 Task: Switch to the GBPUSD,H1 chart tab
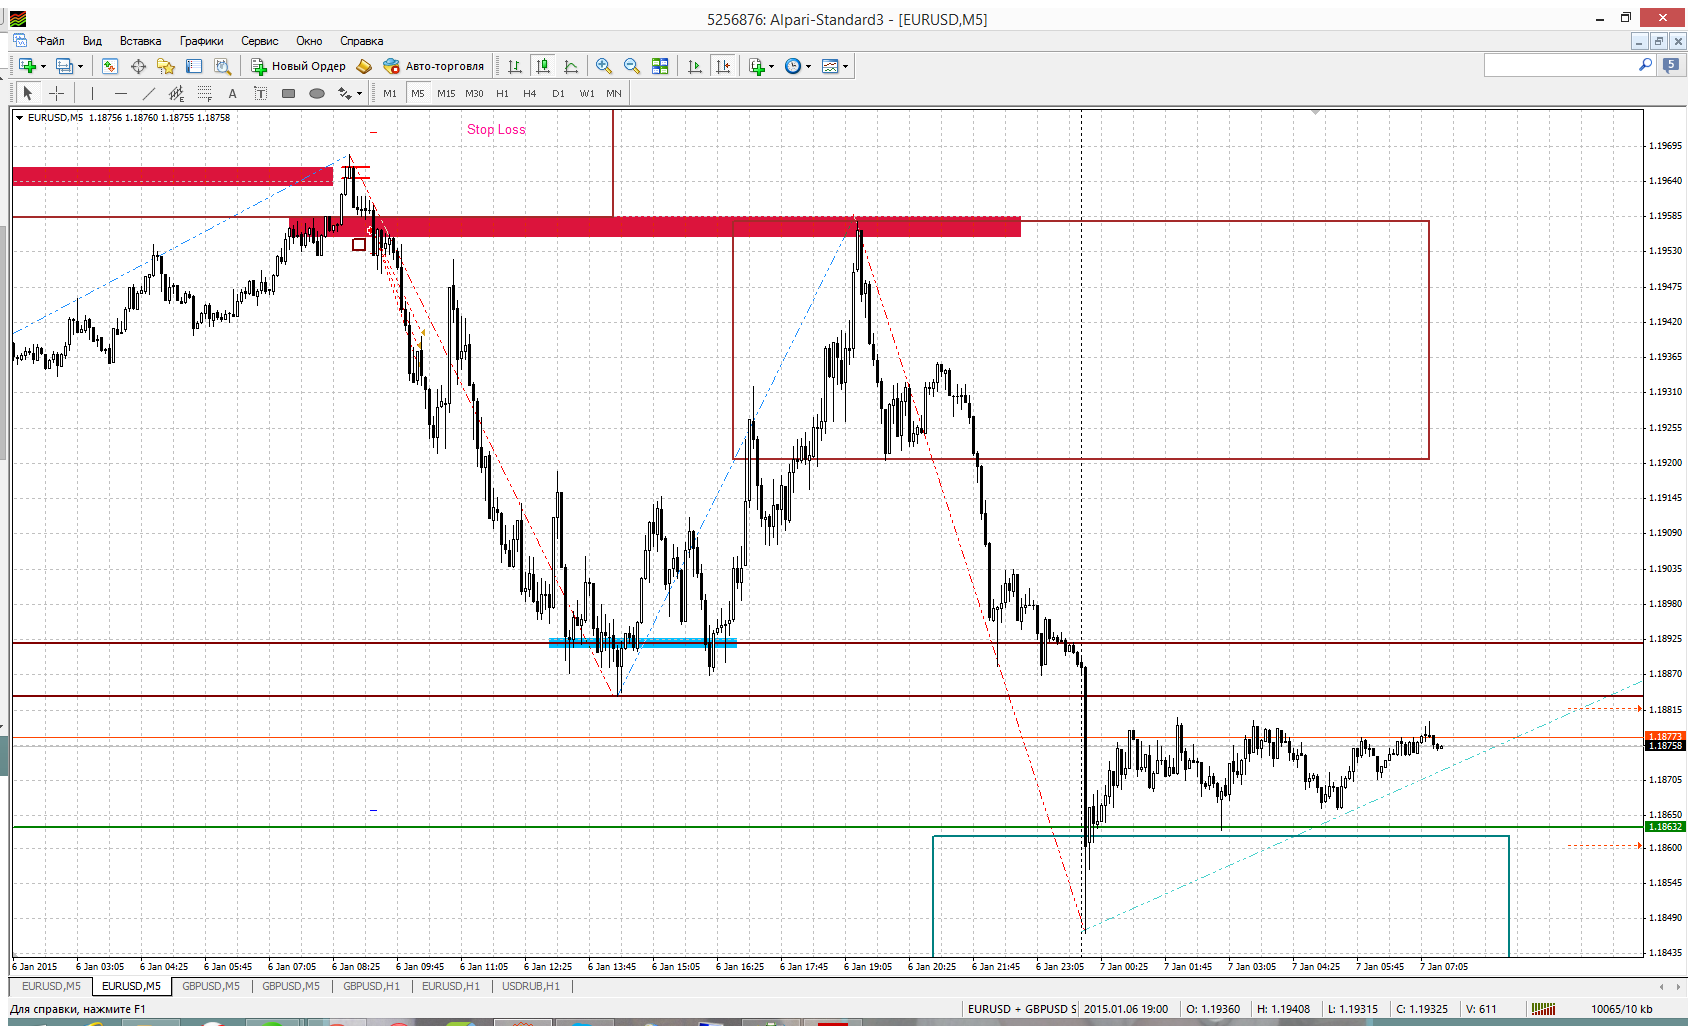tap(371, 986)
